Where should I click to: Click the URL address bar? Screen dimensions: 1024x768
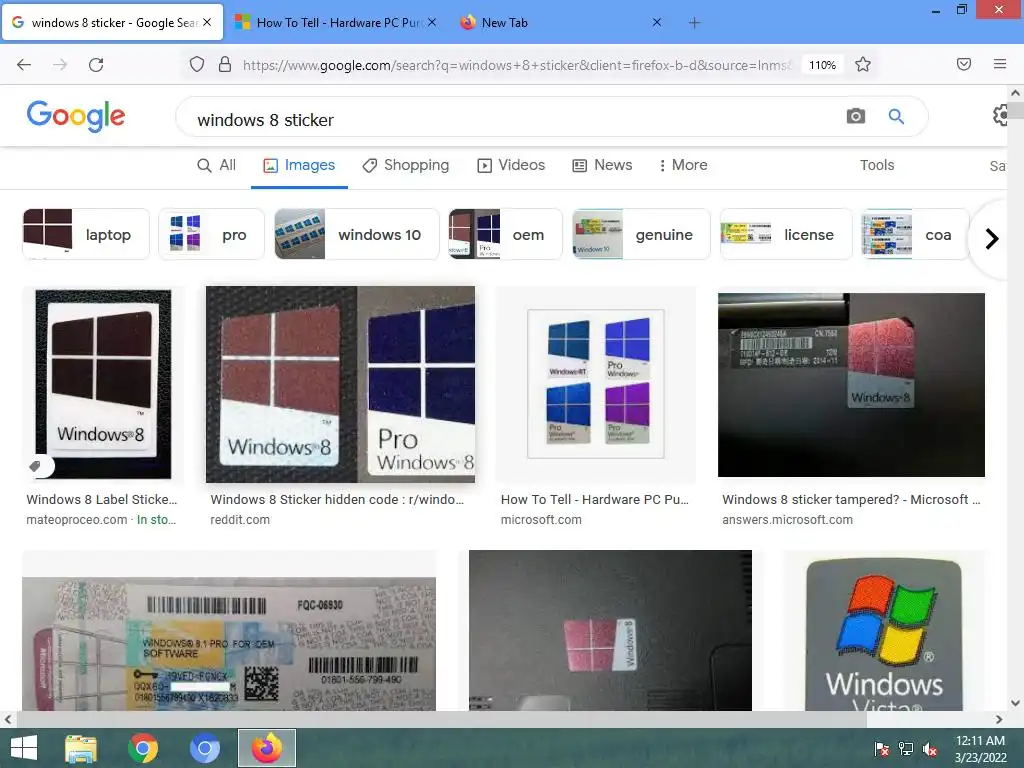pyautogui.click(x=516, y=65)
